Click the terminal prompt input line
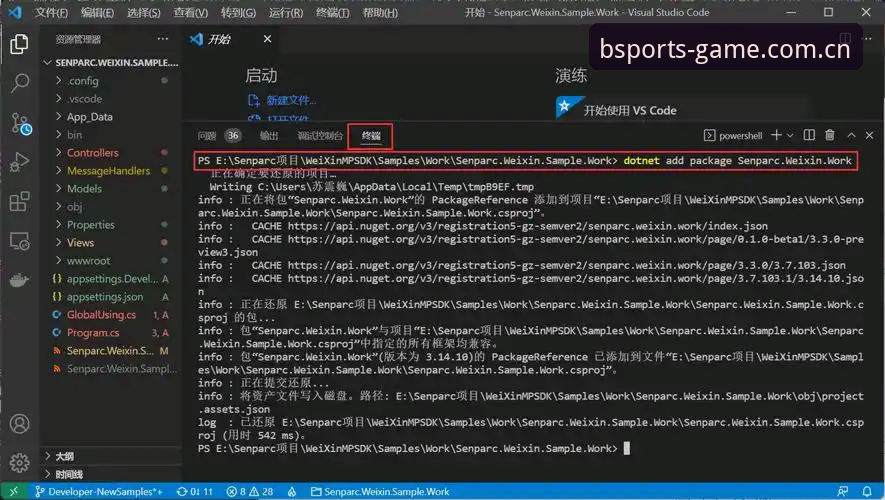Image resolution: width=885 pixels, height=500 pixels. coord(414,449)
